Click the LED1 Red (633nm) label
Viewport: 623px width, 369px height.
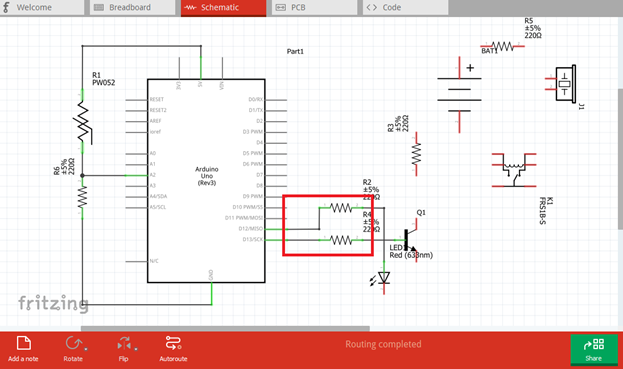tap(411, 251)
